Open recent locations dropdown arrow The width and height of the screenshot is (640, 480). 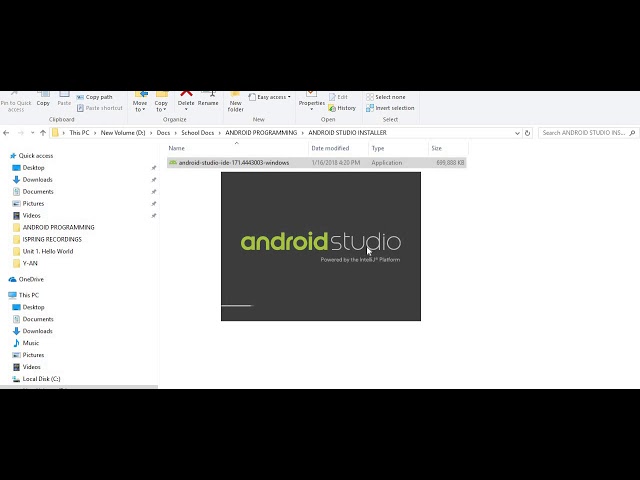(x=32, y=133)
